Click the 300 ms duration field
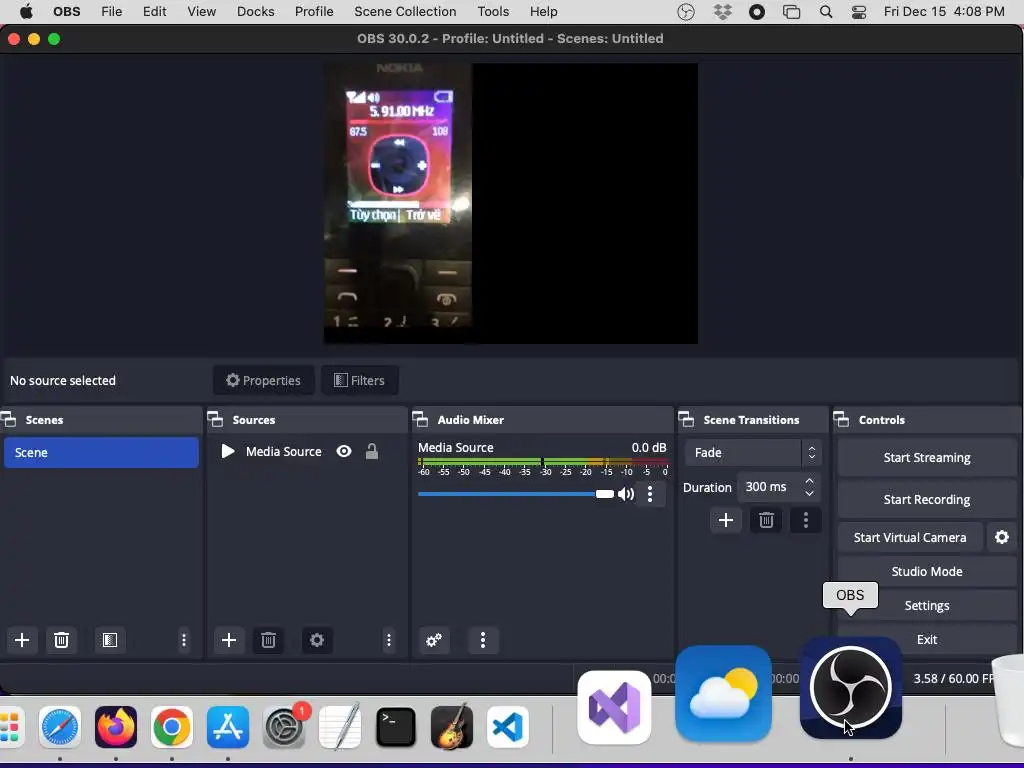Image resolution: width=1024 pixels, height=768 pixels. [771, 487]
